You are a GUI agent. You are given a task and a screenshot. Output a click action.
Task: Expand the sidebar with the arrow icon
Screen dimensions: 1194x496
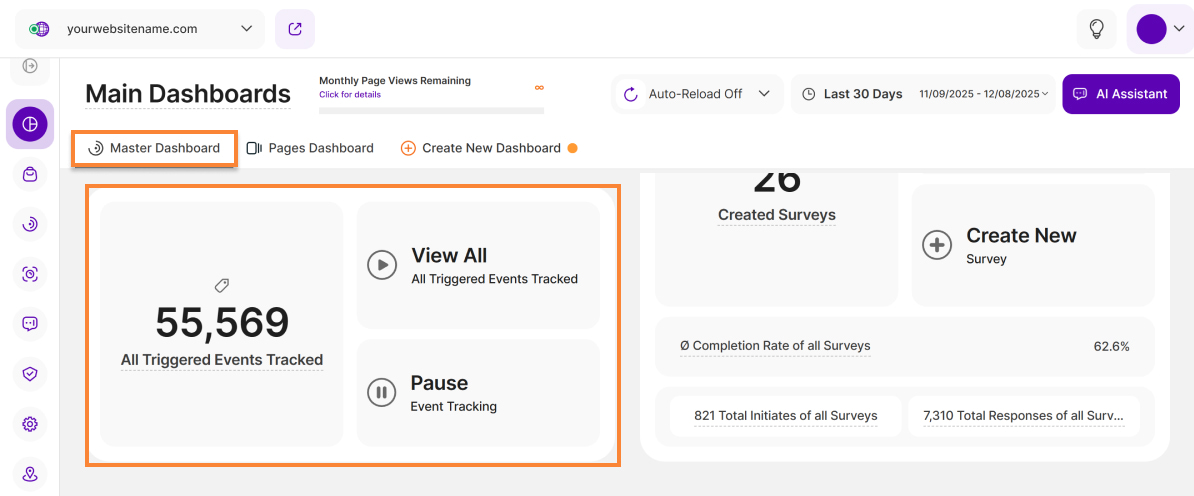[30, 66]
